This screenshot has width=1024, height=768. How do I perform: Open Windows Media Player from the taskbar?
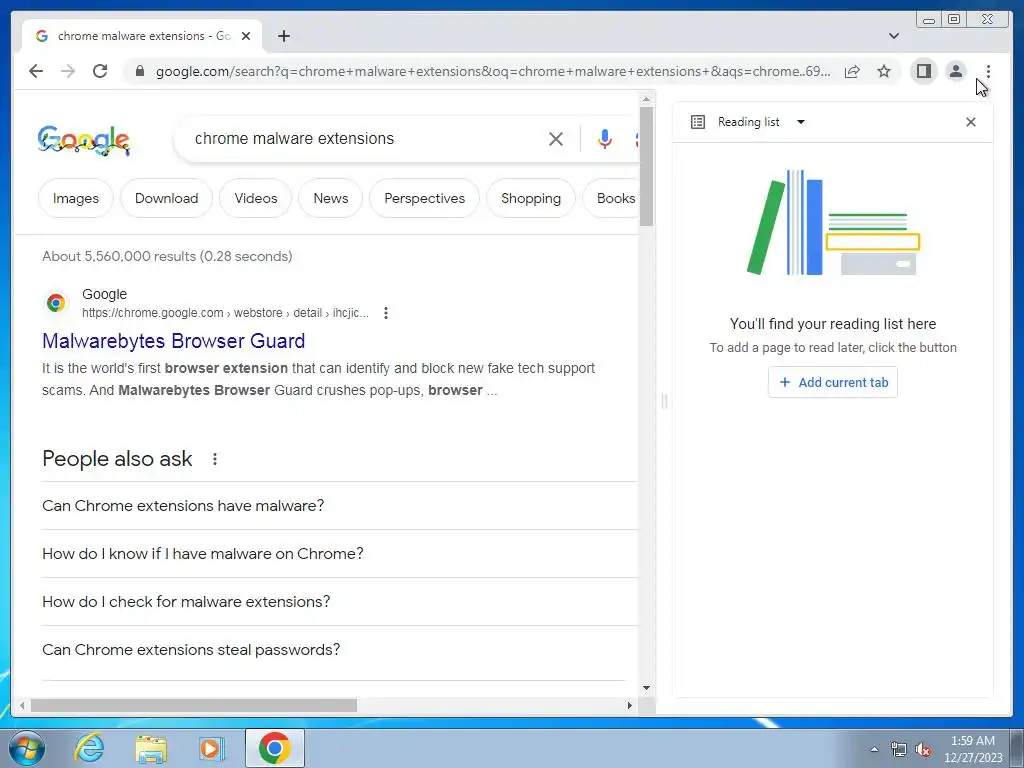(212, 748)
